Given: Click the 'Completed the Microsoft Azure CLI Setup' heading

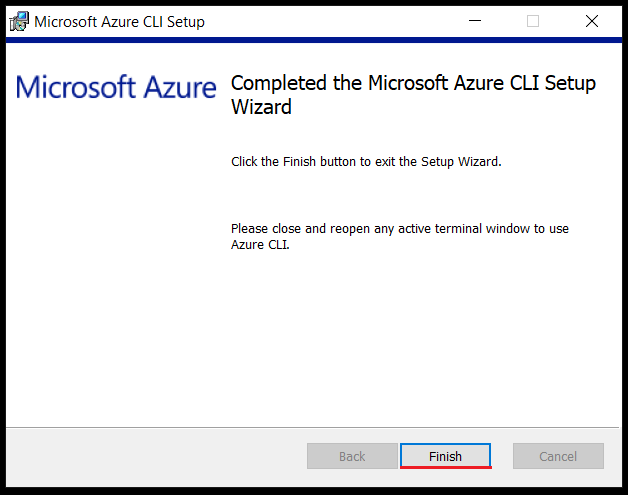Looking at the screenshot, I should (x=413, y=83).
